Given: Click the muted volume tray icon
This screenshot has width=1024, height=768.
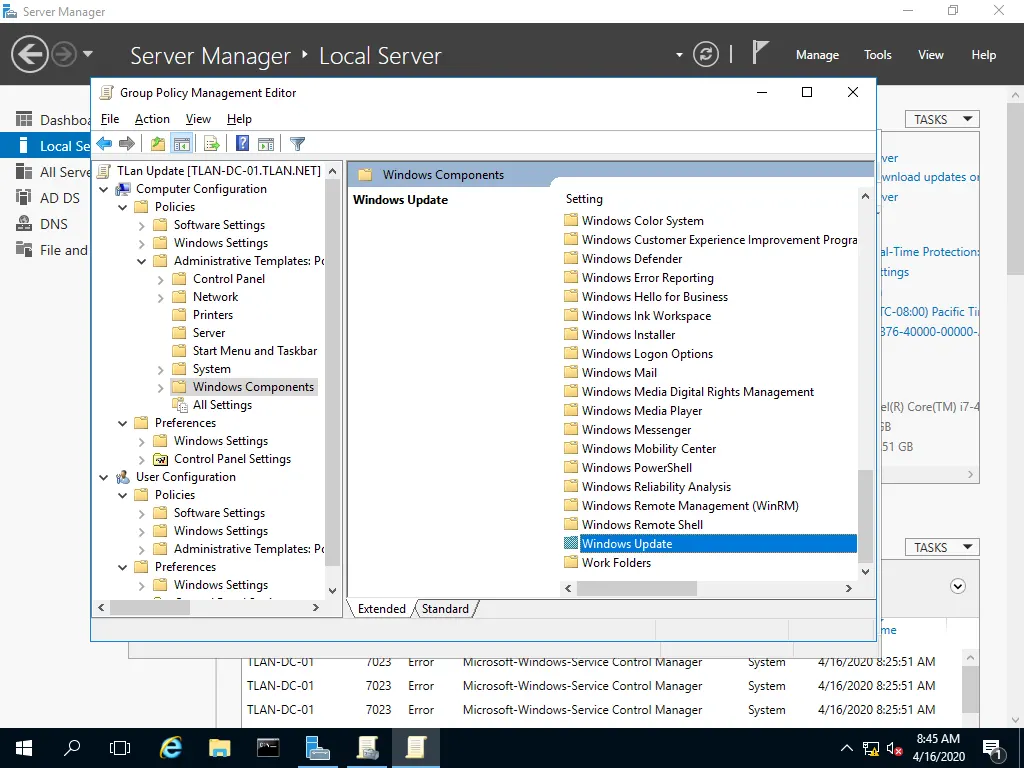Looking at the screenshot, I should click(895, 748).
